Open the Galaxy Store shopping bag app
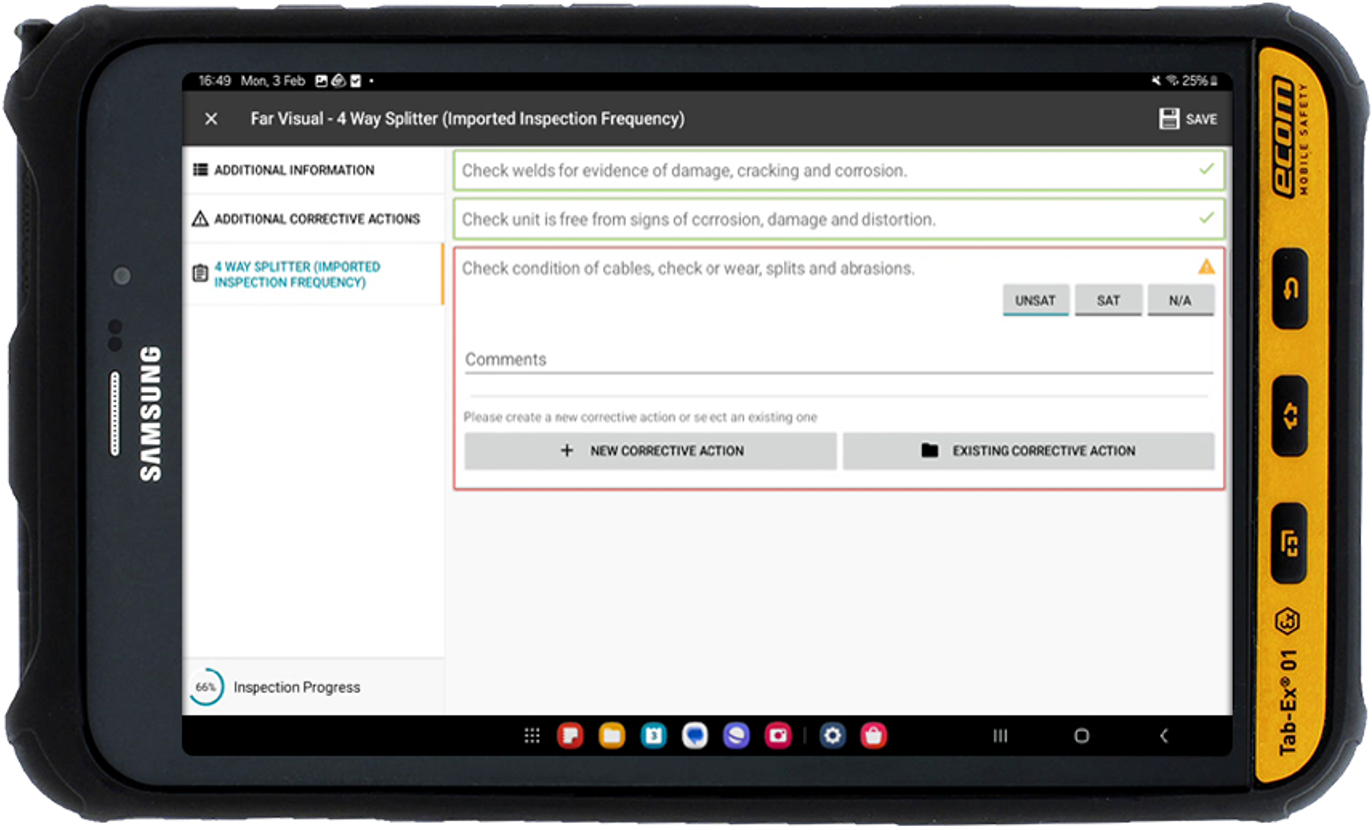 [x=874, y=736]
